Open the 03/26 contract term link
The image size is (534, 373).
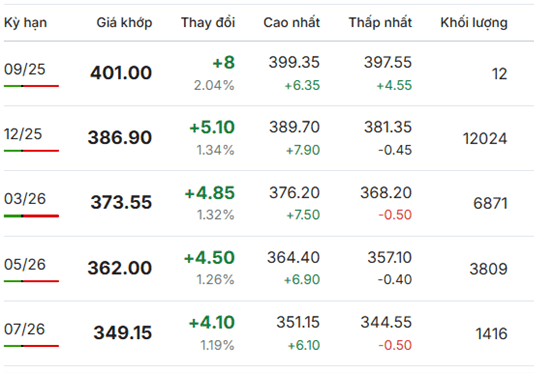coord(25,199)
